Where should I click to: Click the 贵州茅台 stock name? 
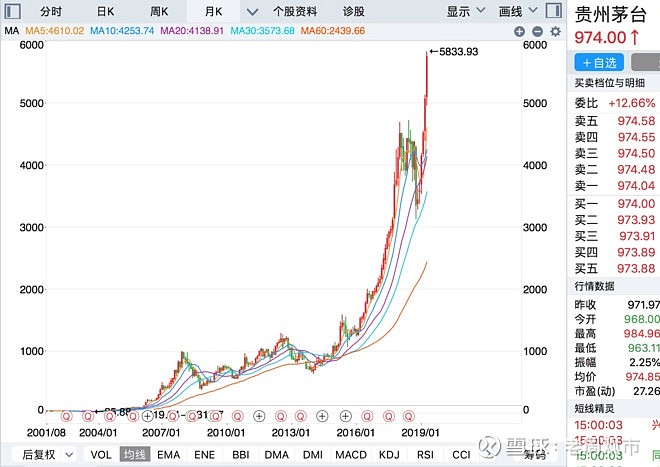(x=610, y=15)
